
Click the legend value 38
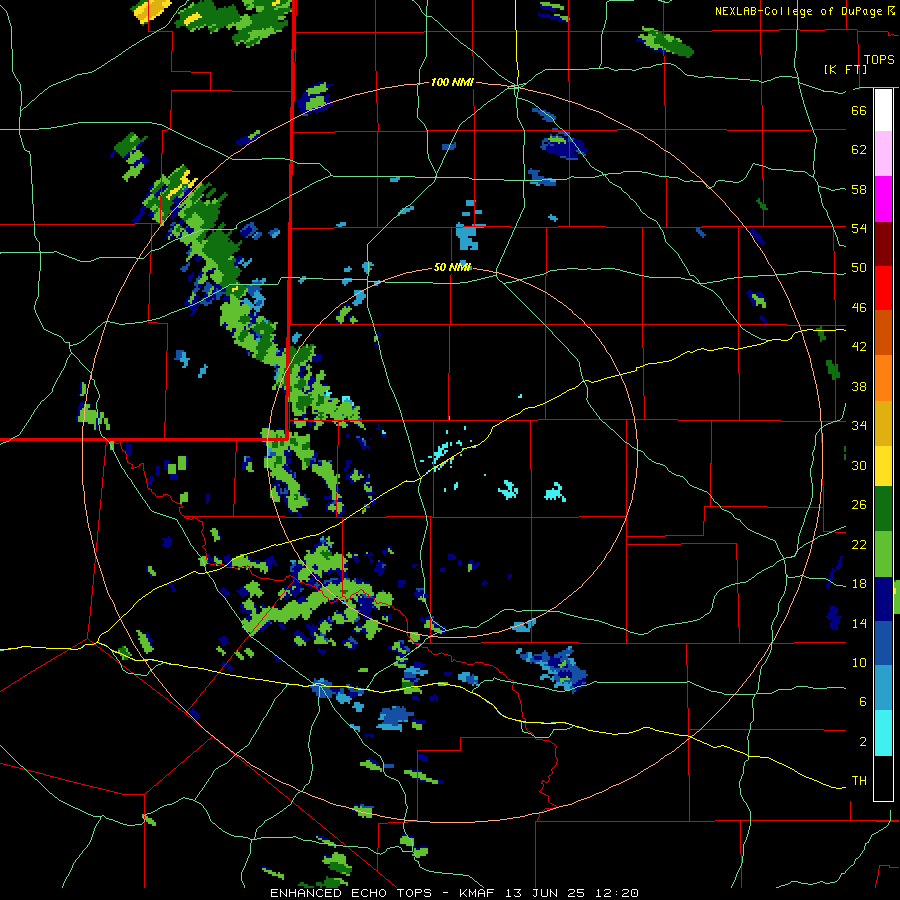pyautogui.click(x=859, y=386)
